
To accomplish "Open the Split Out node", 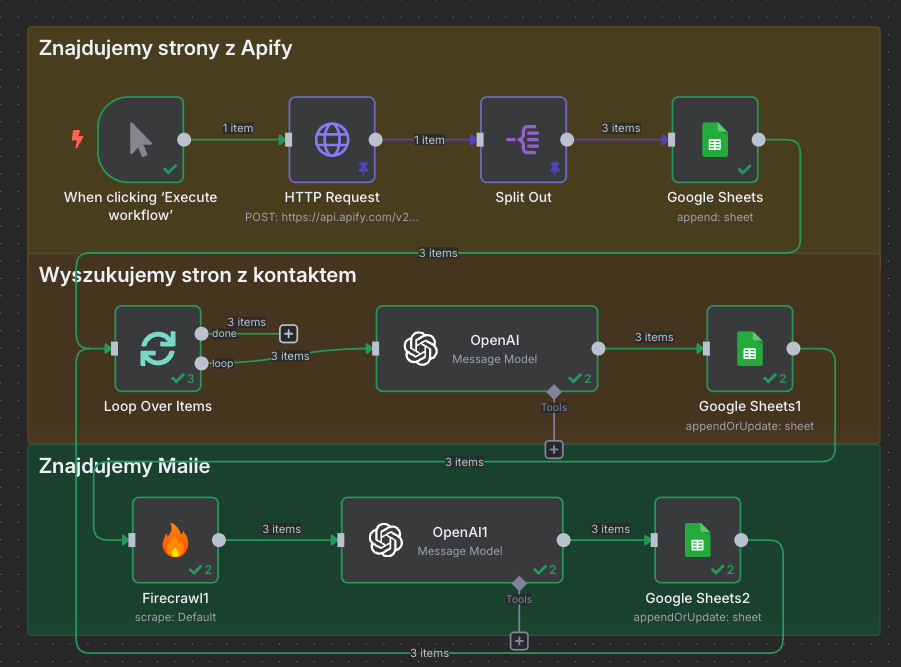I will [523, 140].
